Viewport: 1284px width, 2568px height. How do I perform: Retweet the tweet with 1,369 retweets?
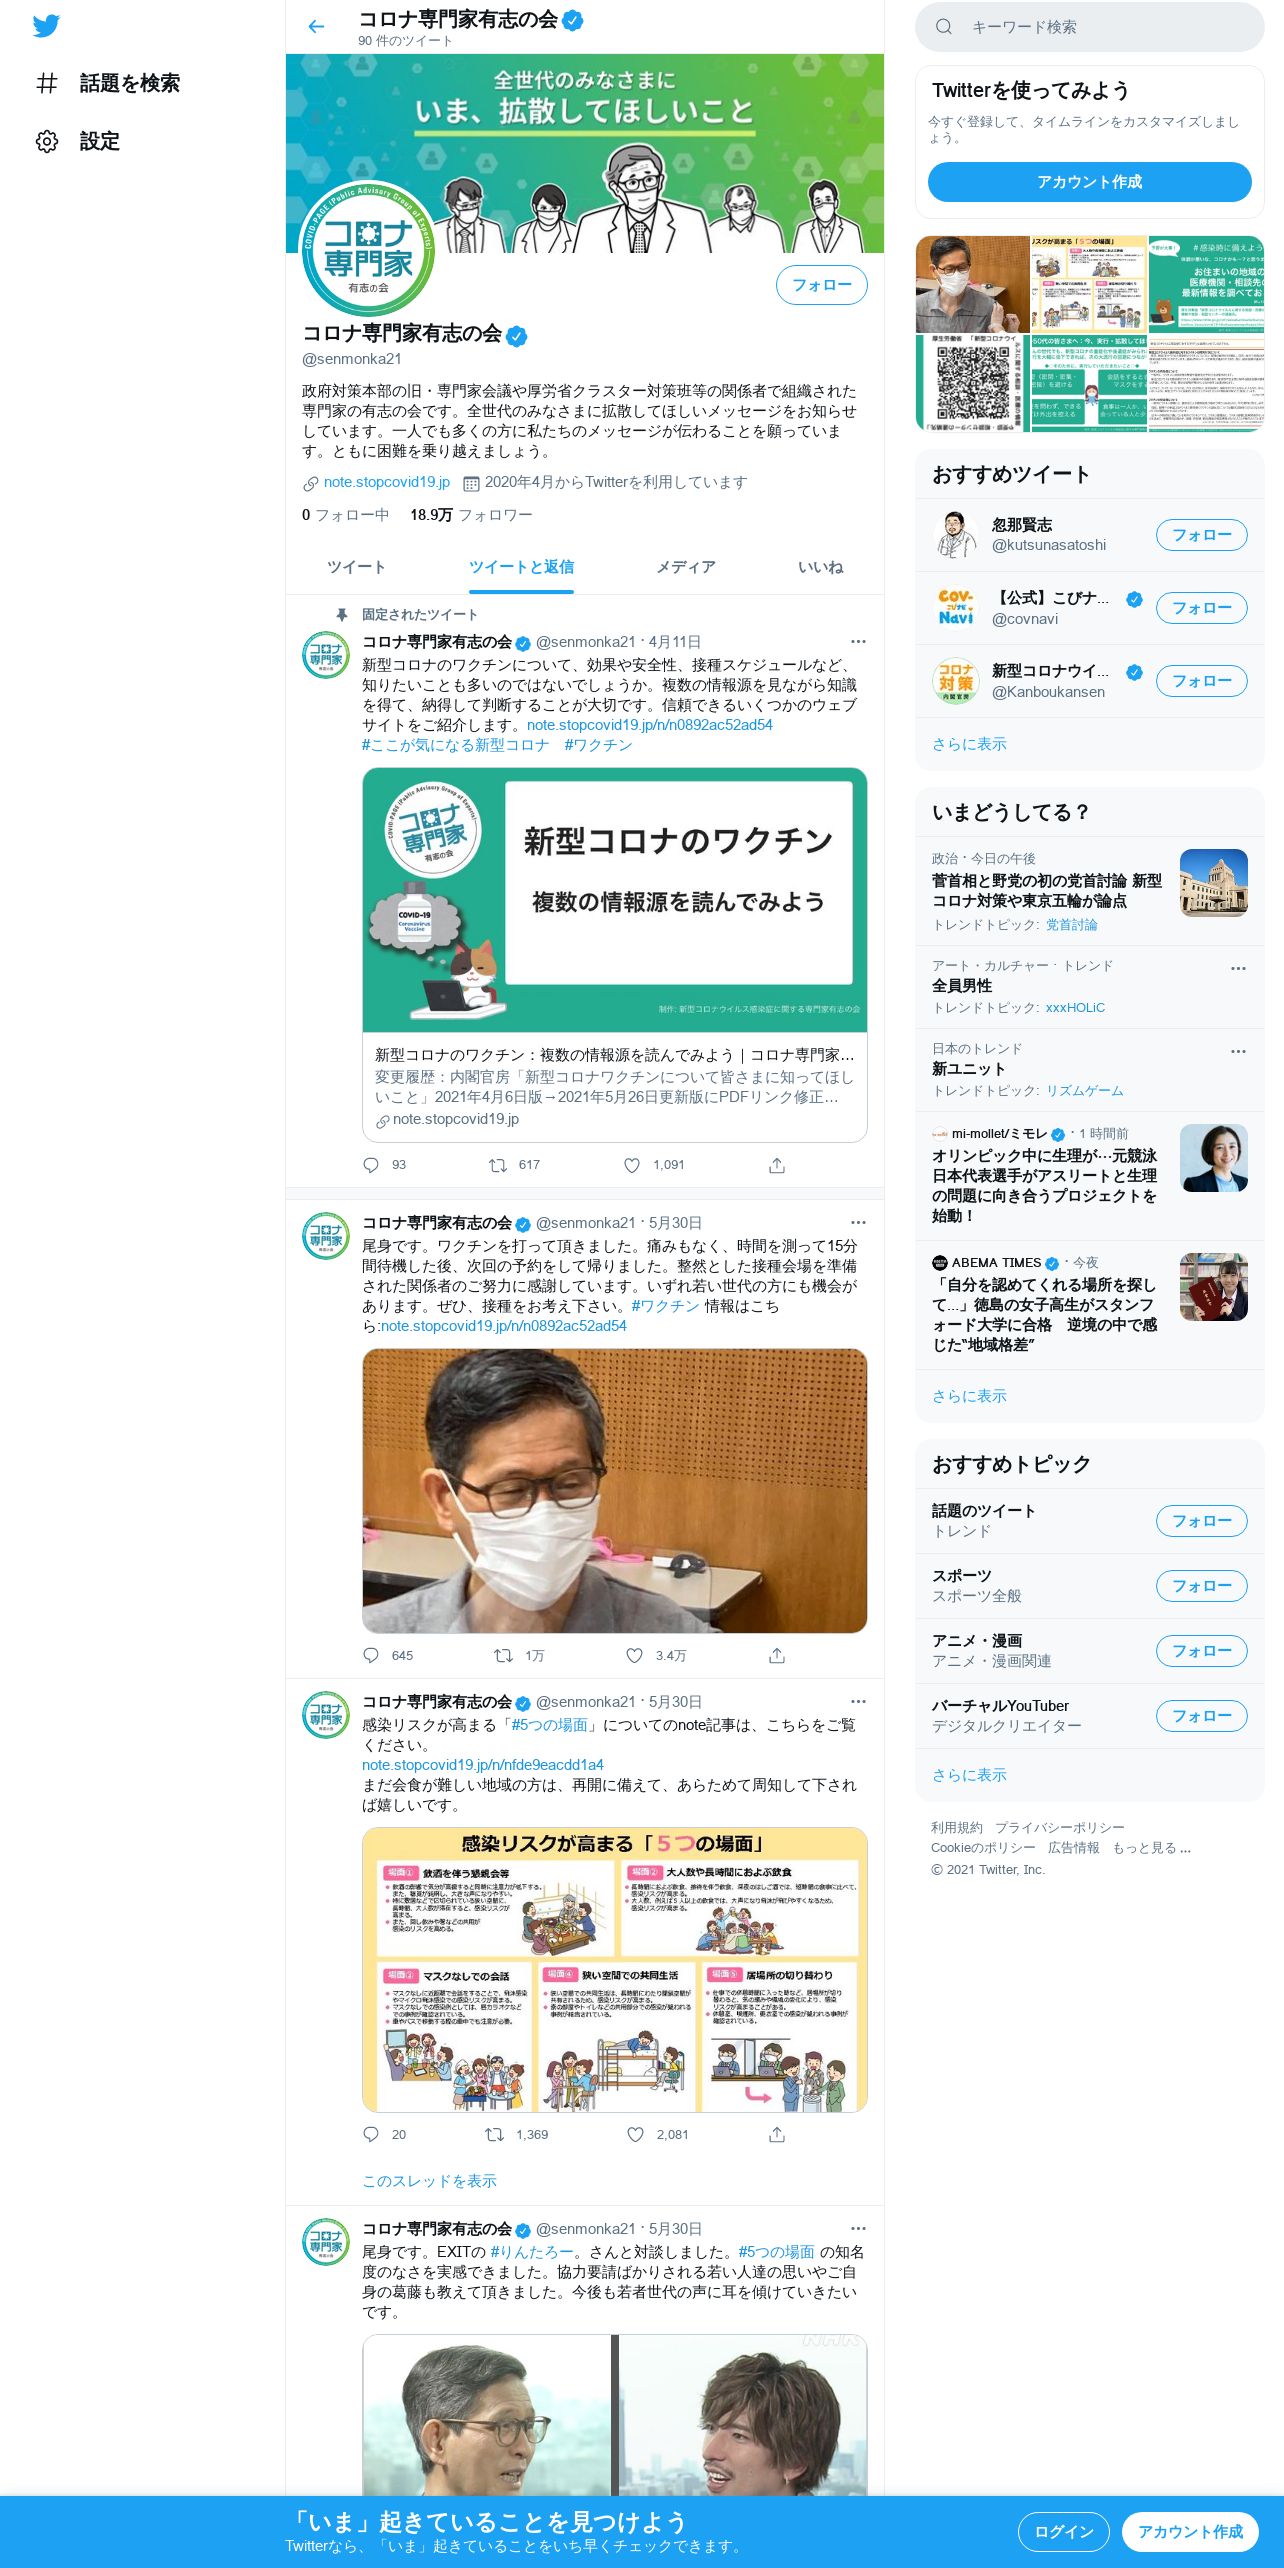494,2135
